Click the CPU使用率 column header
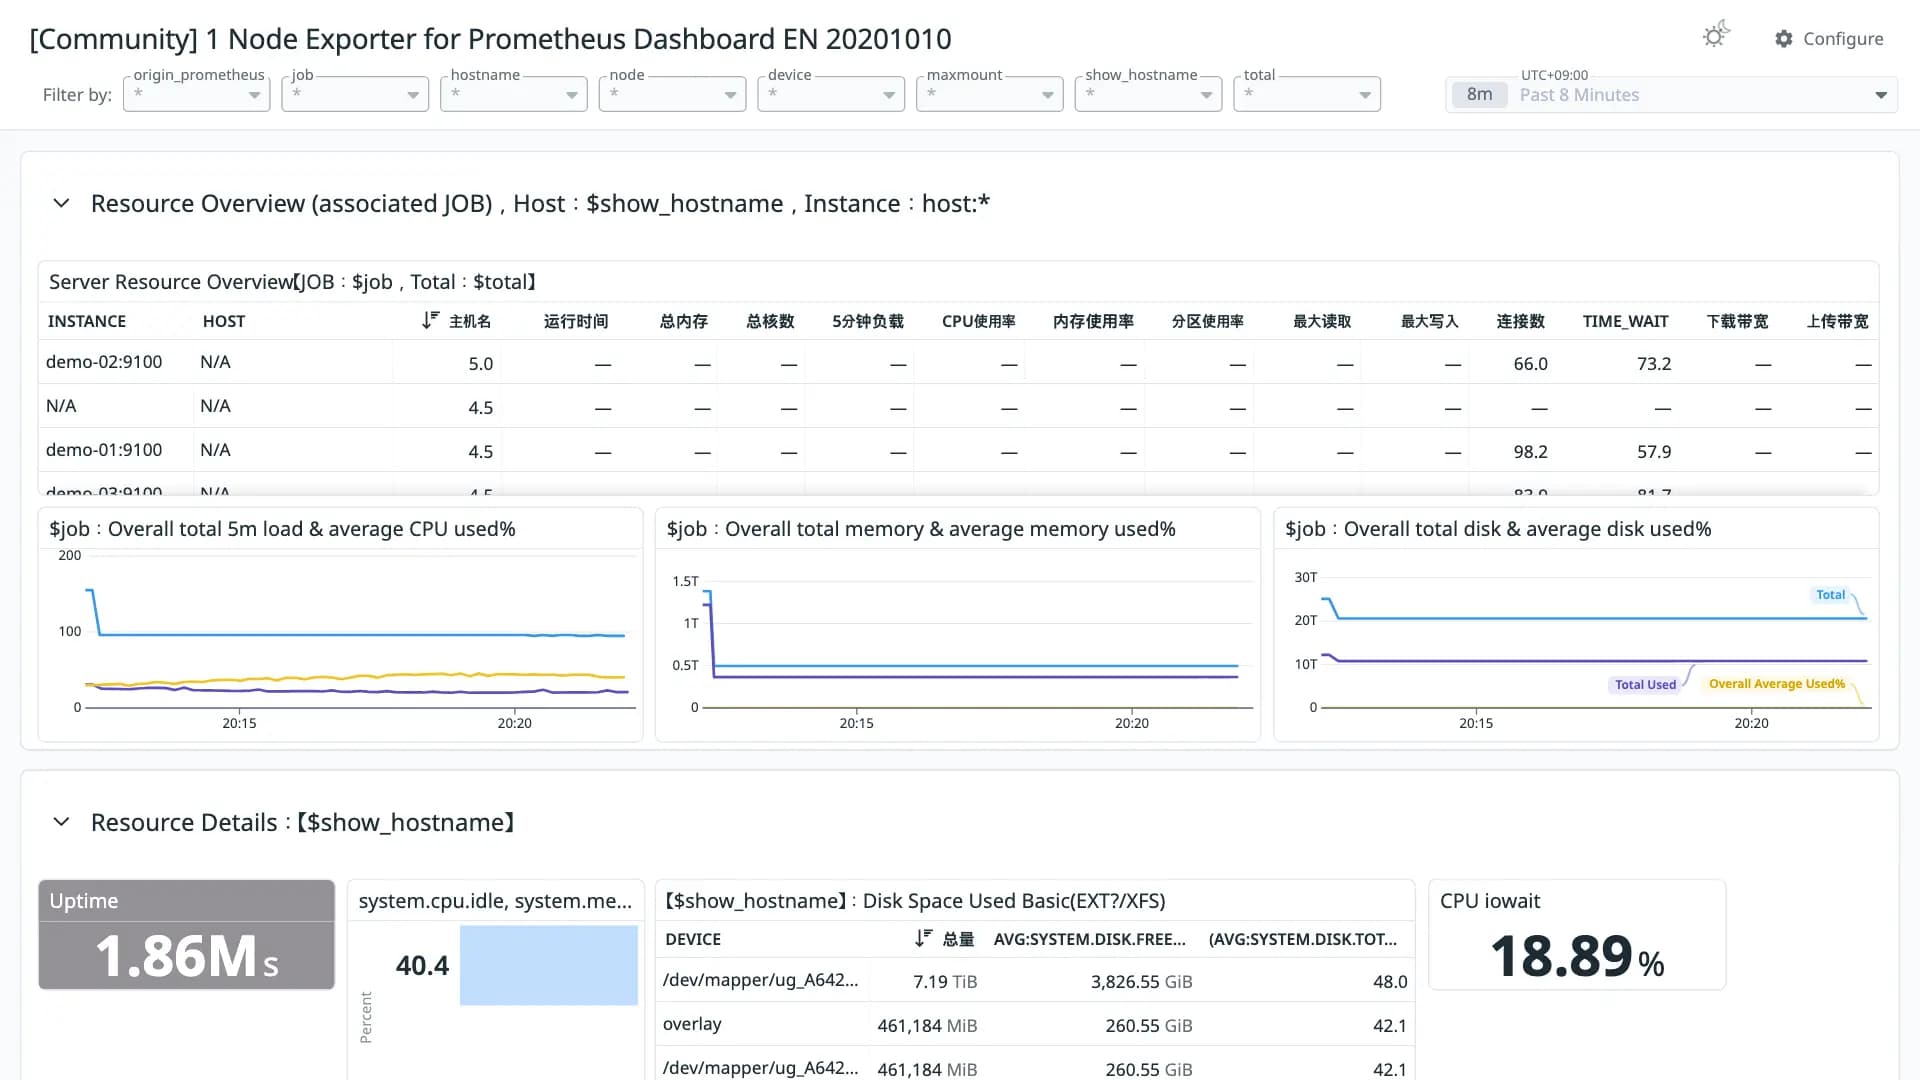 coord(978,321)
